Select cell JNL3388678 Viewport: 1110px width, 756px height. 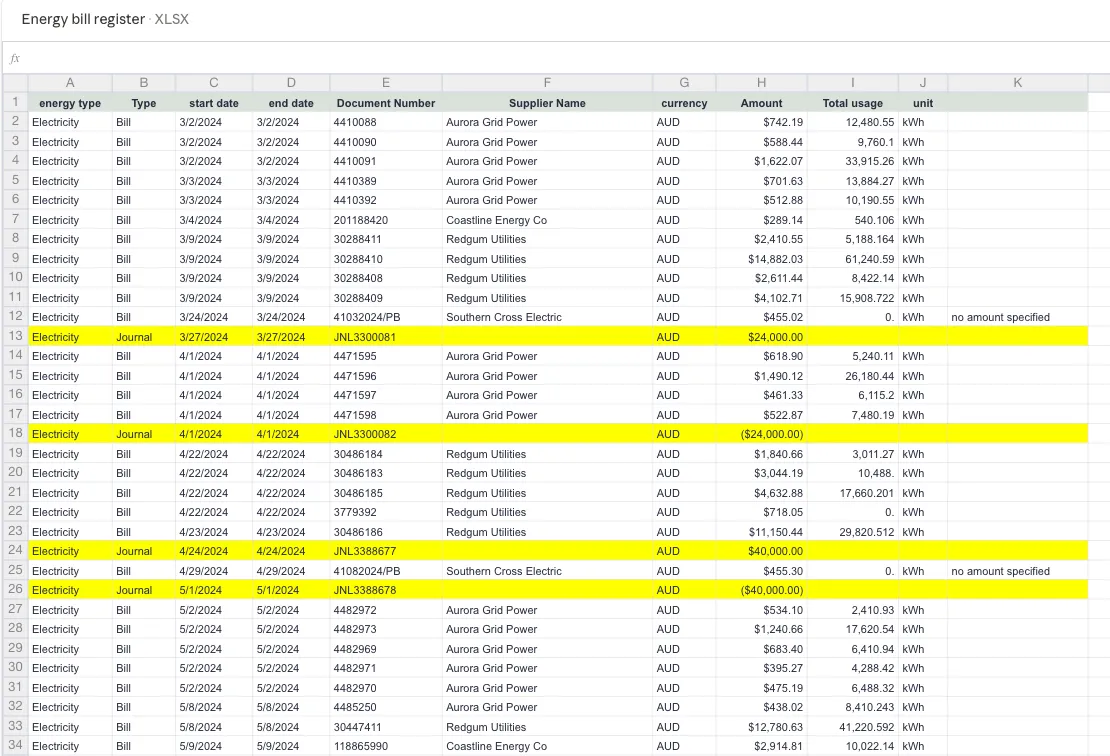(x=386, y=590)
